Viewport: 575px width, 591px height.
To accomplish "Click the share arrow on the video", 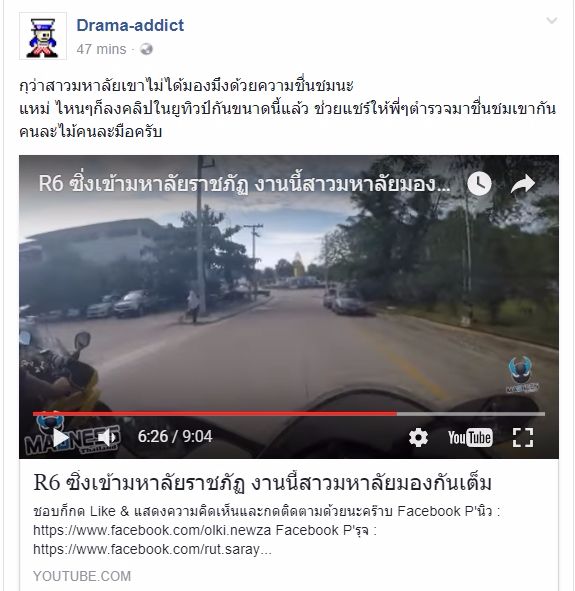I will point(523,184).
